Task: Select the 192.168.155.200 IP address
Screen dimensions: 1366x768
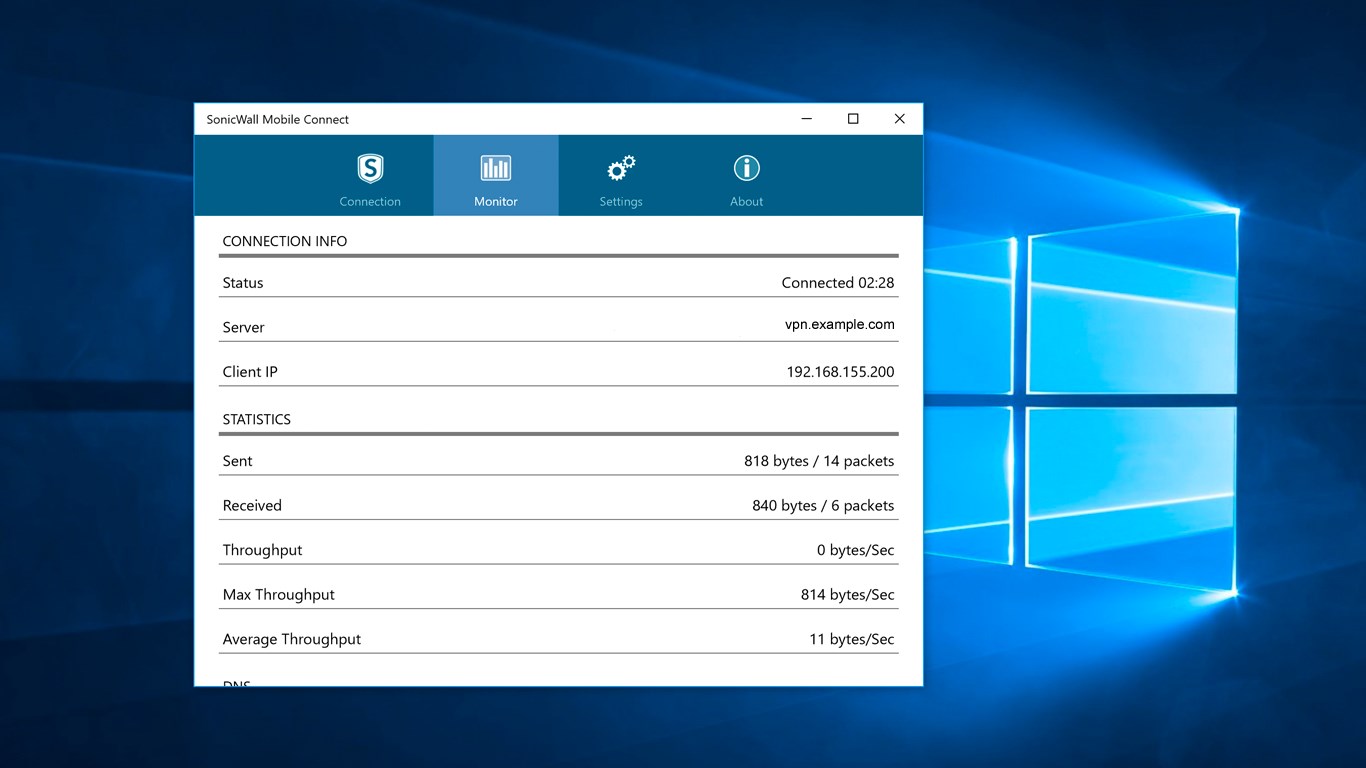Action: click(x=841, y=372)
